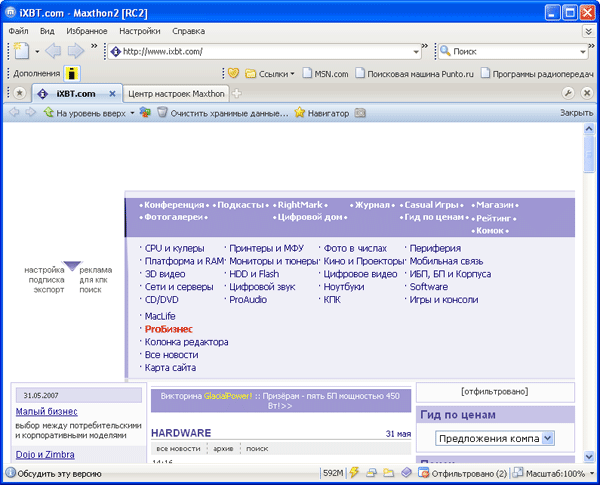Click Закрыть on the secondary toolbar
This screenshot has width=600, height=485.
point(576,113)
